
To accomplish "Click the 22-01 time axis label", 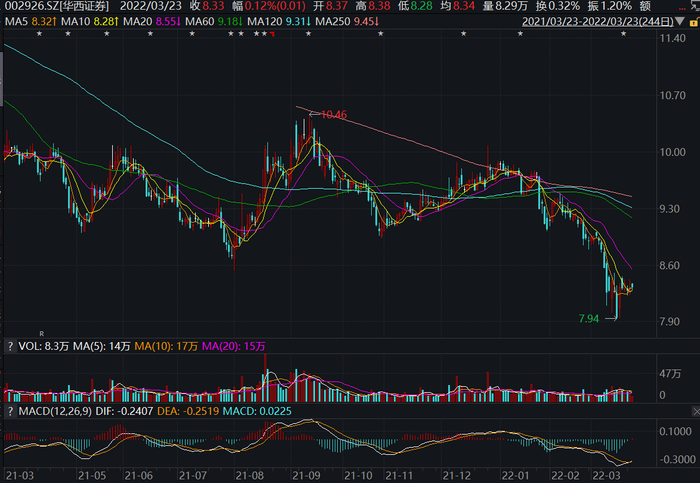I will coord(516,476).
